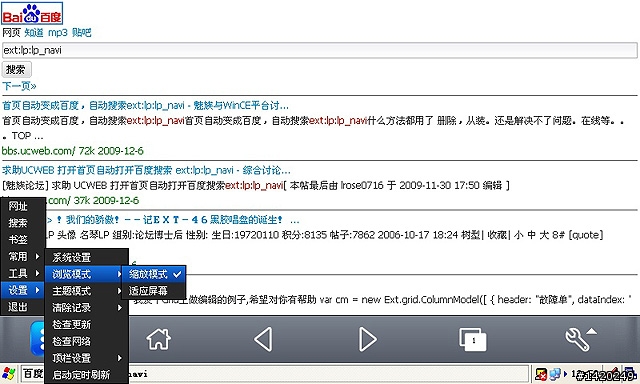Choose 搜索 in the main menu
Viewport: 640px width, 384px height.
pyautogui.click(x=22, y=223)
